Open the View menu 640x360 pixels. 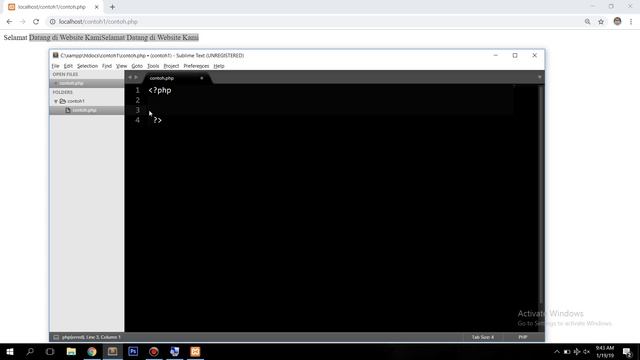(121, 66)
